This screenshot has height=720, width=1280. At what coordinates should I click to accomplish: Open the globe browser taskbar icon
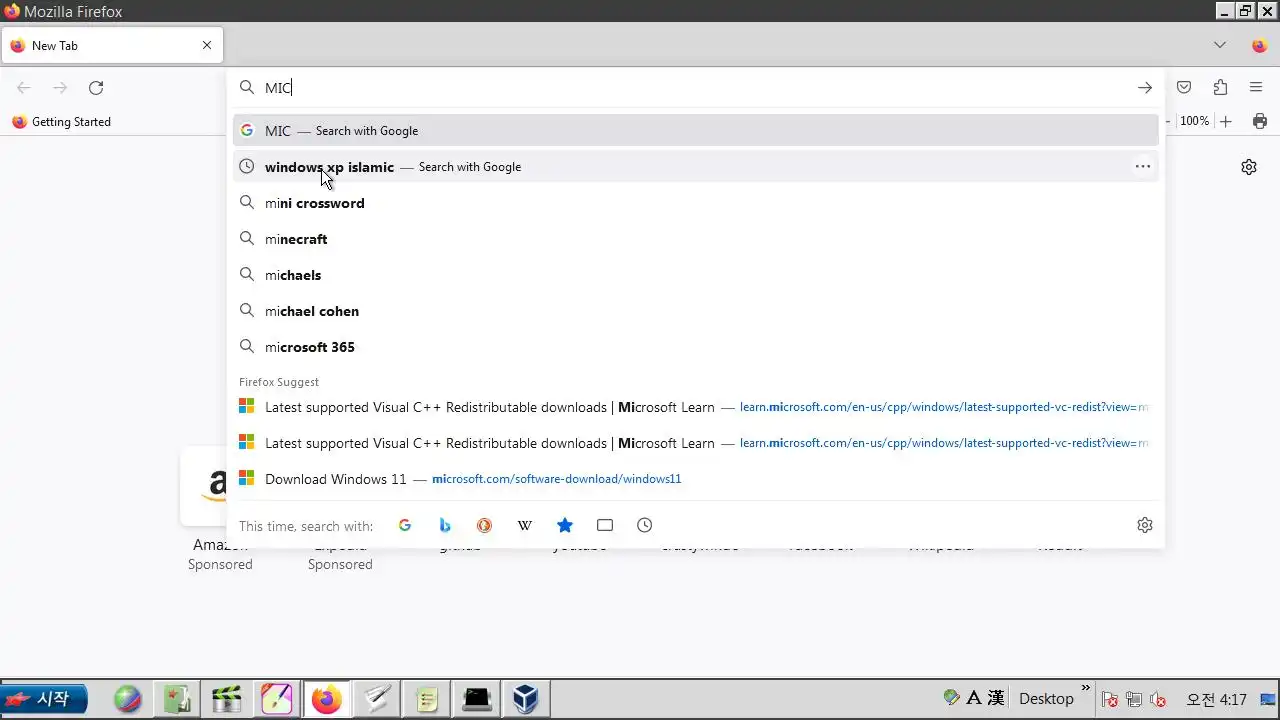[x=128, y=699]
